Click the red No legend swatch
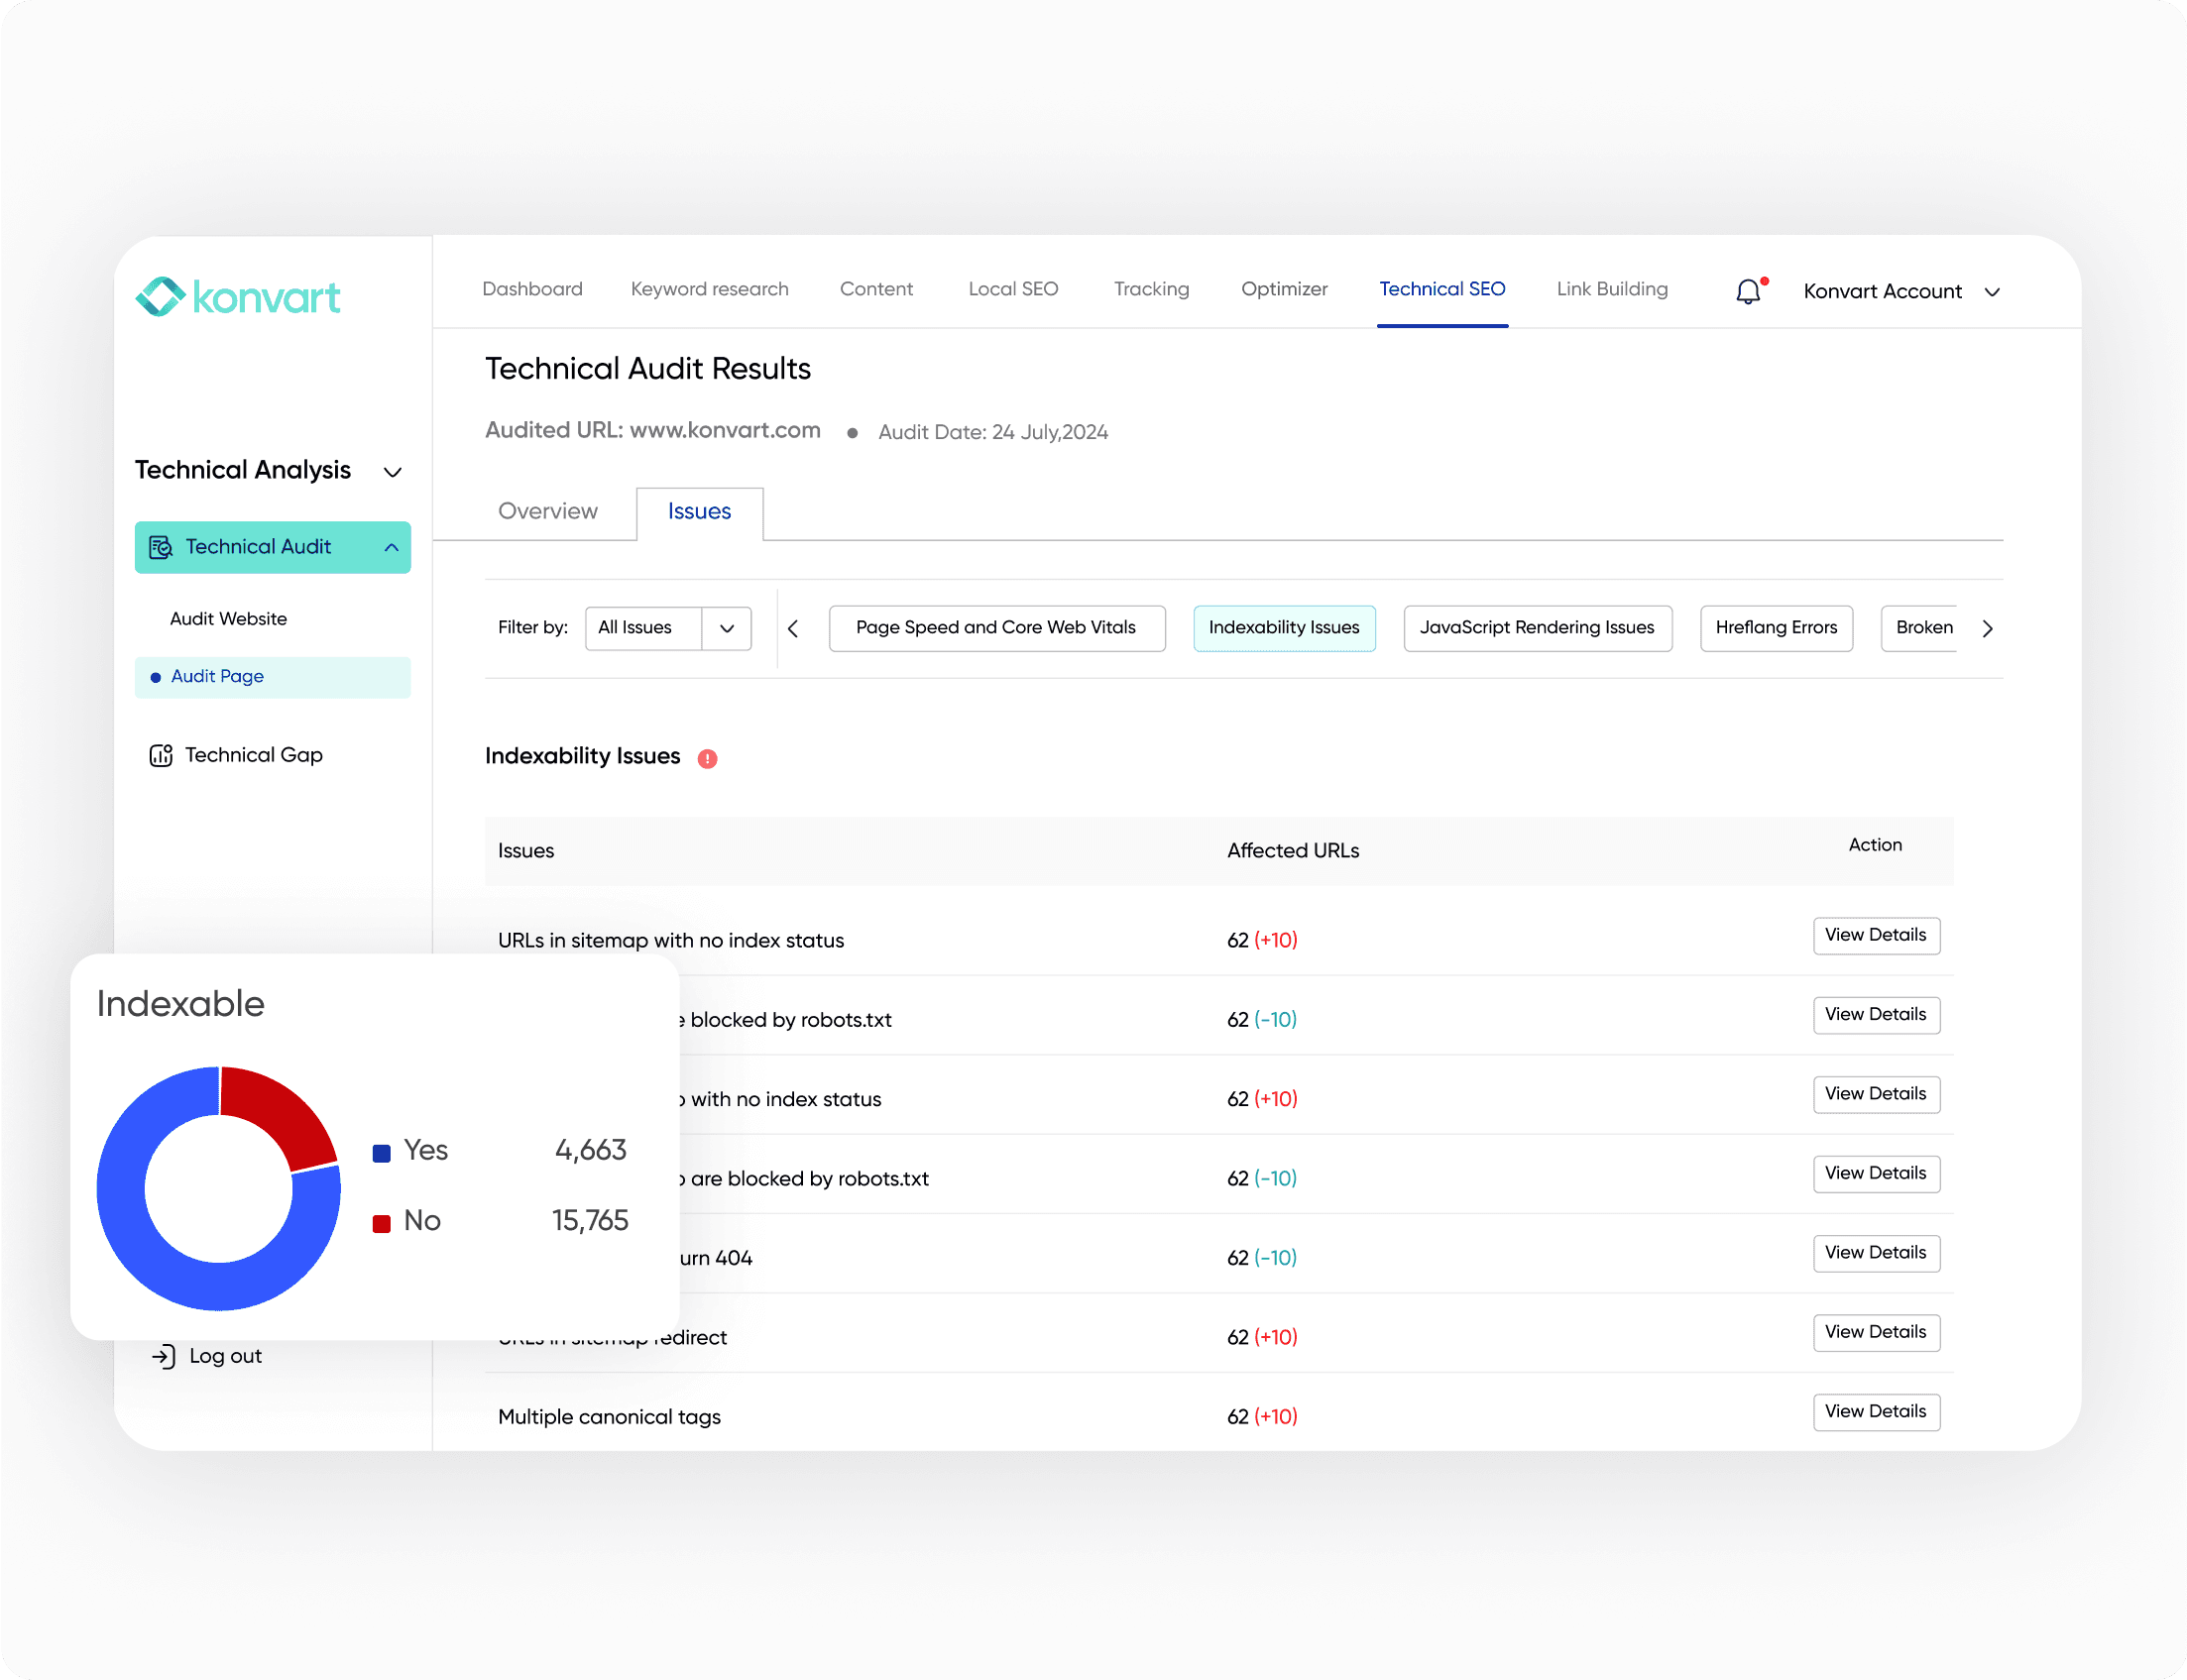 click(x=381, y=1223)
